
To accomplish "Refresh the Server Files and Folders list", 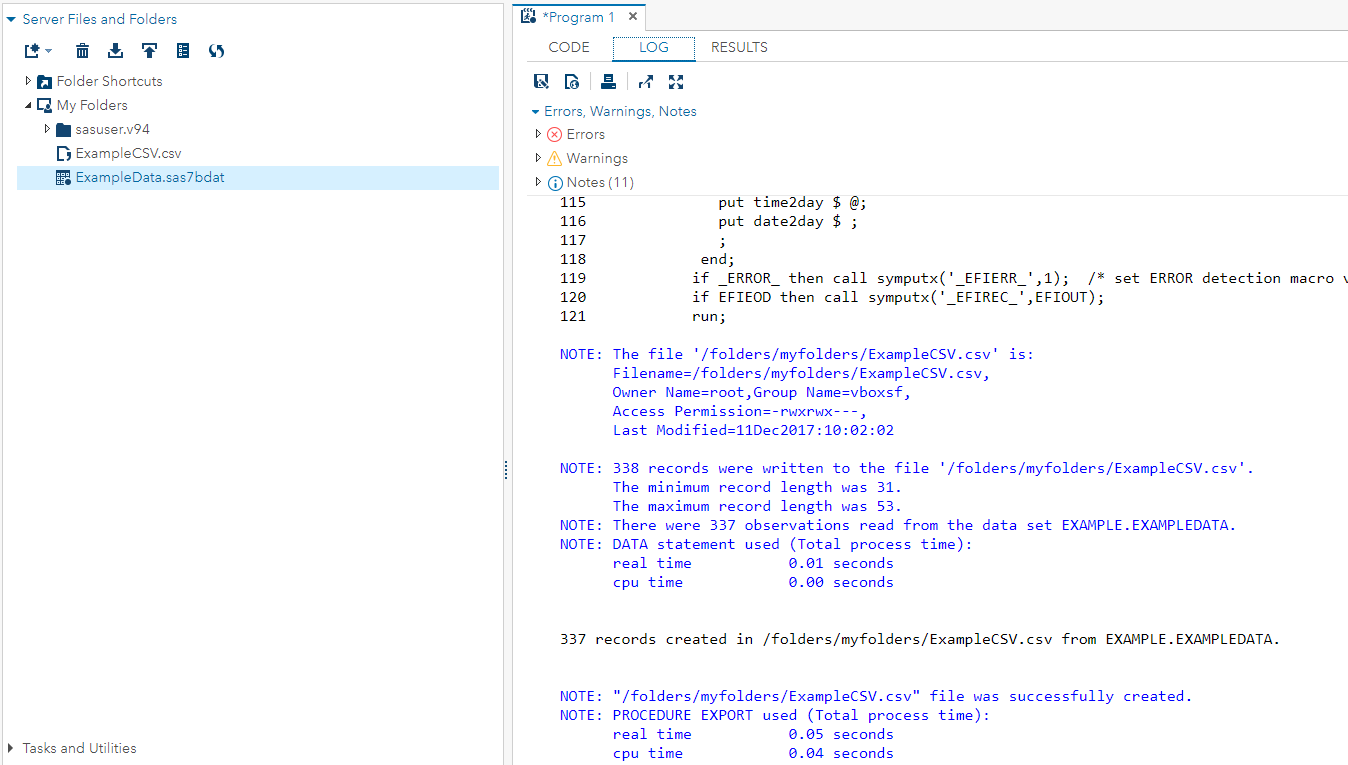I will click(216, 51).
